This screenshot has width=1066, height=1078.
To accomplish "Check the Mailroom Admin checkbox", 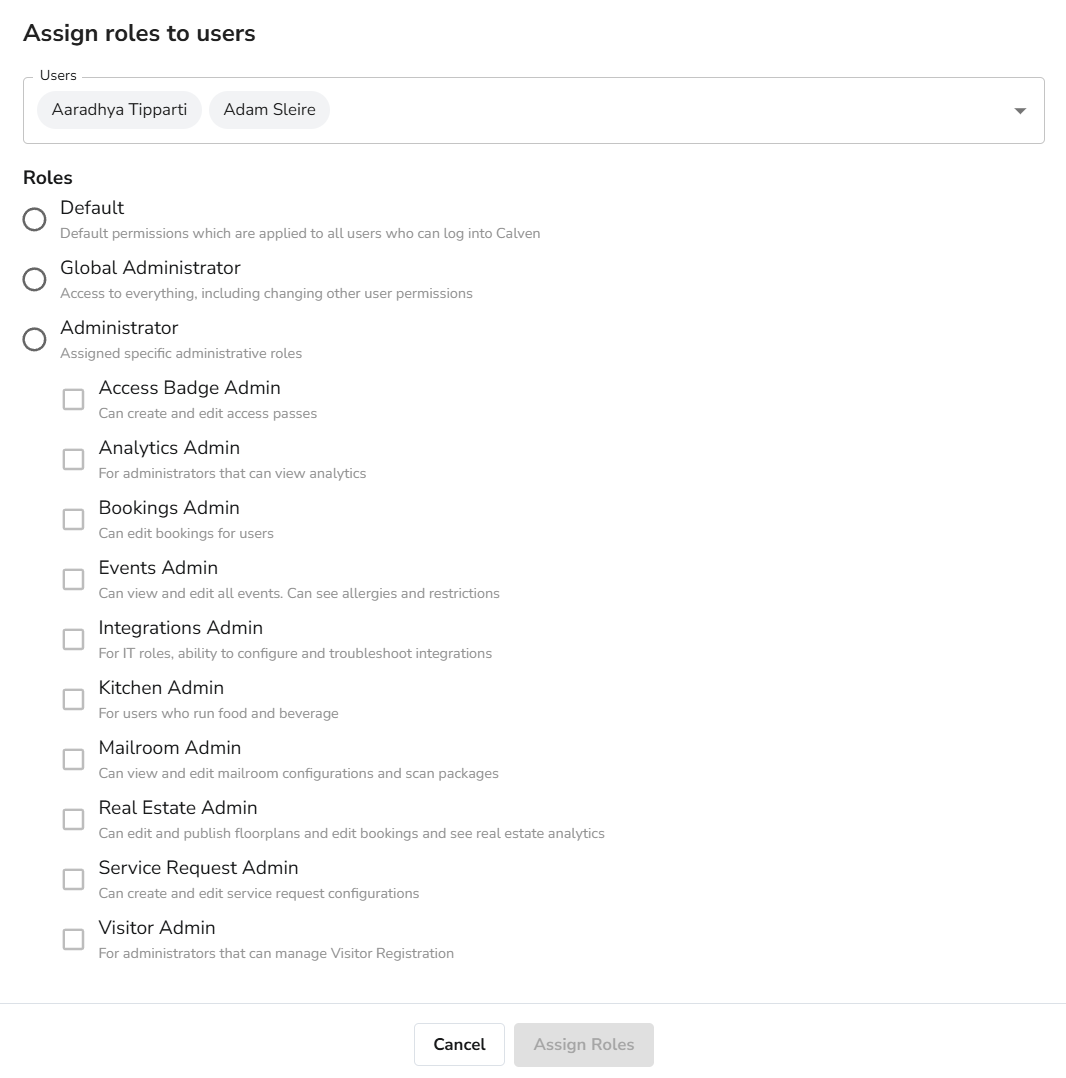I will point(73,760).
